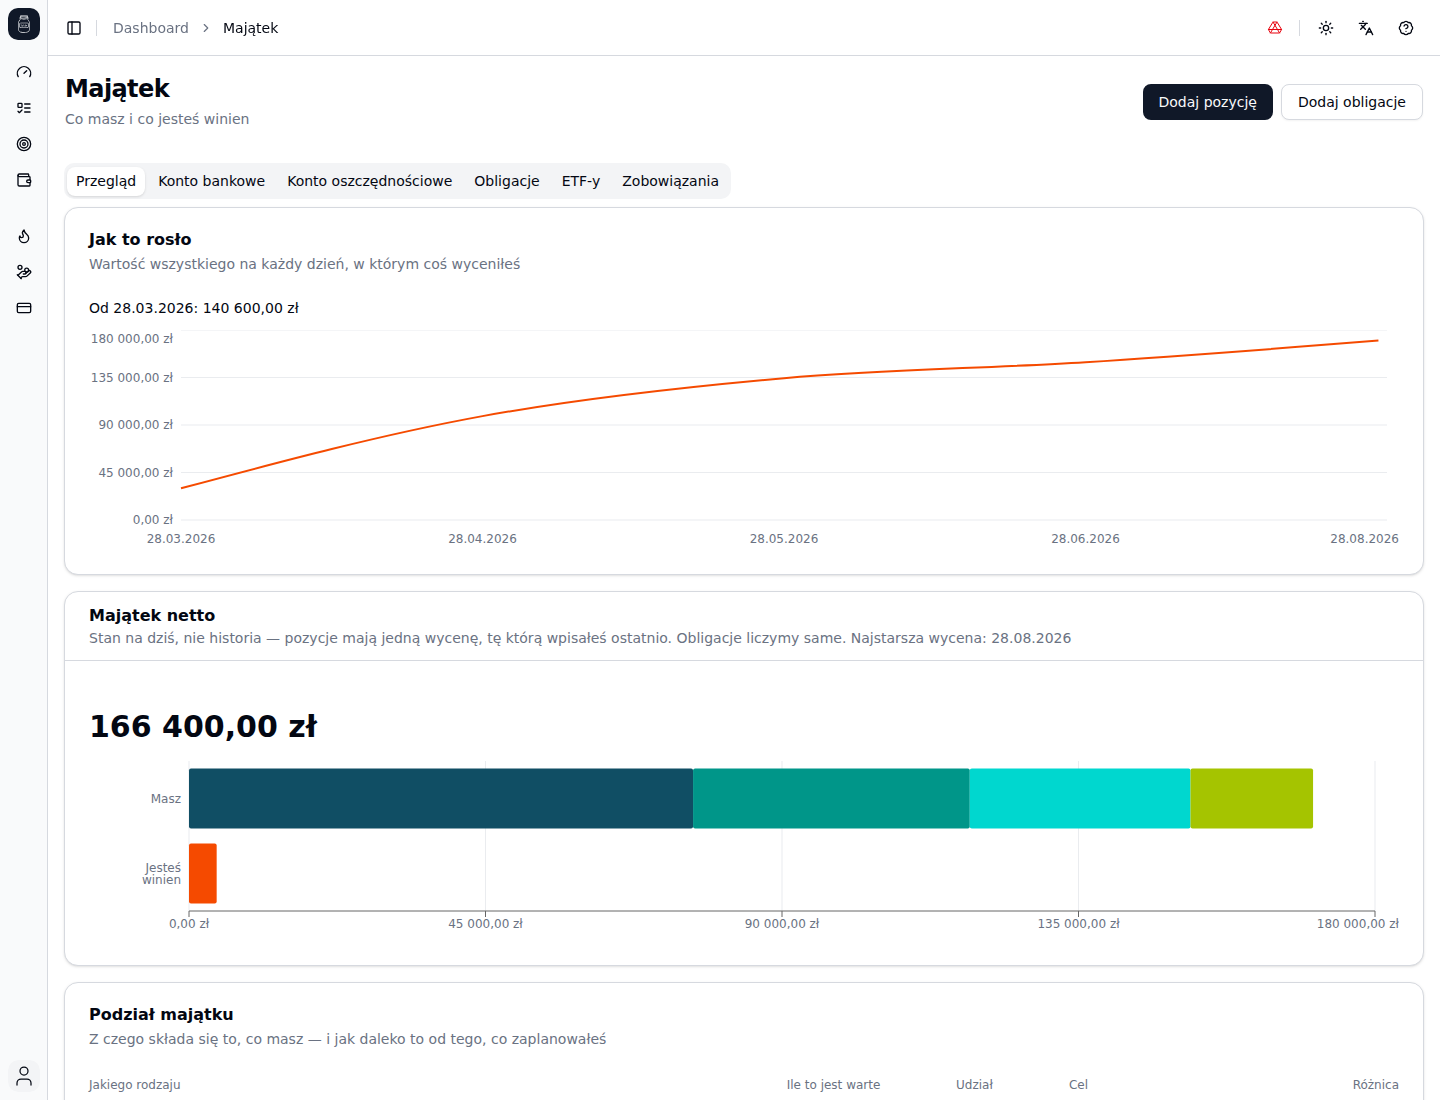
Task: Open the wallet icon in sidebar
Action: (x=24, y=180)
